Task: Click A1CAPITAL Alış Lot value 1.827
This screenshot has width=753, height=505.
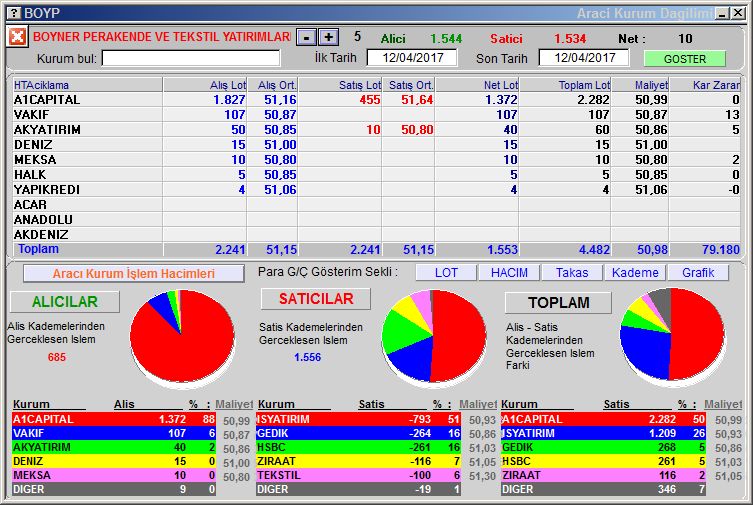Action: coord(229,100)
